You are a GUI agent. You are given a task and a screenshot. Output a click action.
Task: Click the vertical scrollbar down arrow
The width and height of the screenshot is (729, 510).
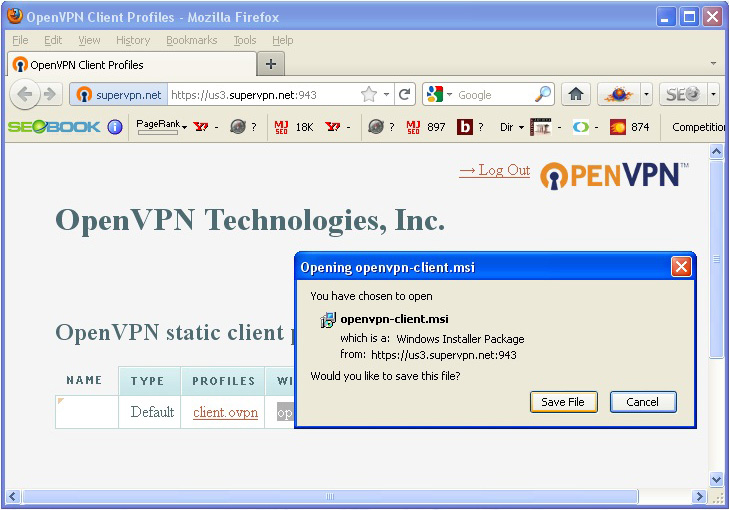click(716, 479)
